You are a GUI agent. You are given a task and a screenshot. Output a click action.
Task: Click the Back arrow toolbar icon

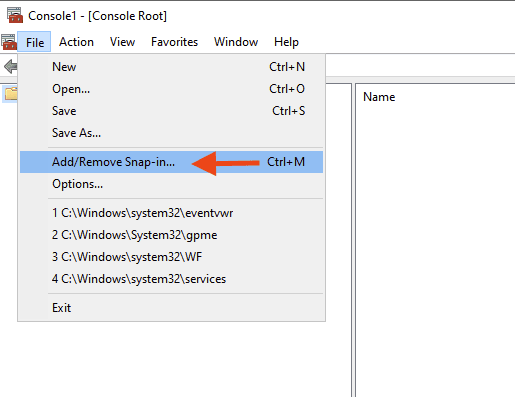point(11,66)
